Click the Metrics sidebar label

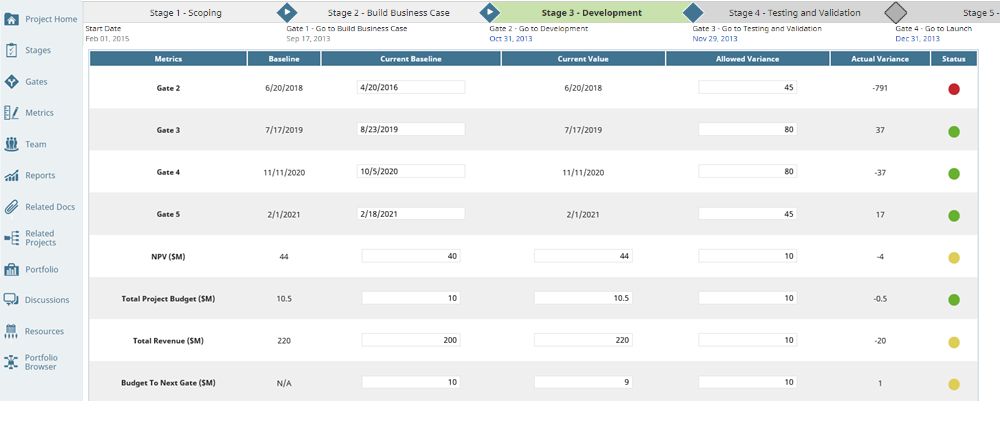(x=40, y=113)
